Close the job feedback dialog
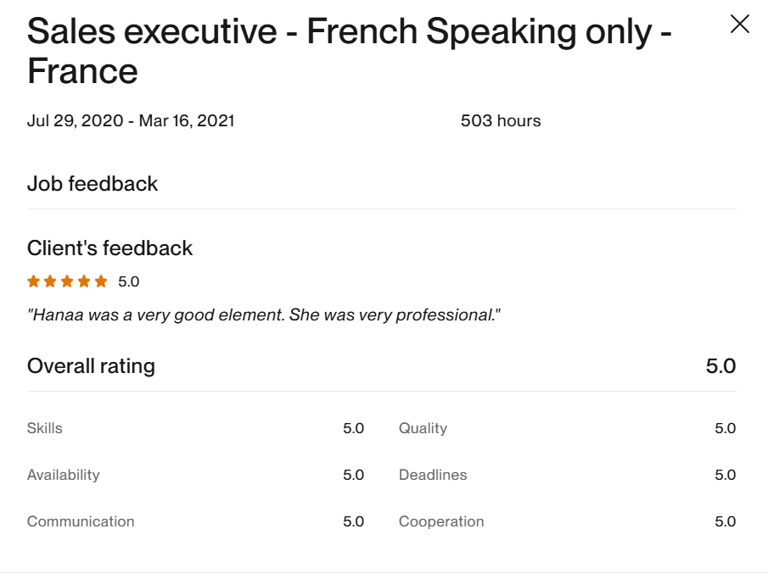Viewport: 768px width, 579px height. pos(739,24)
